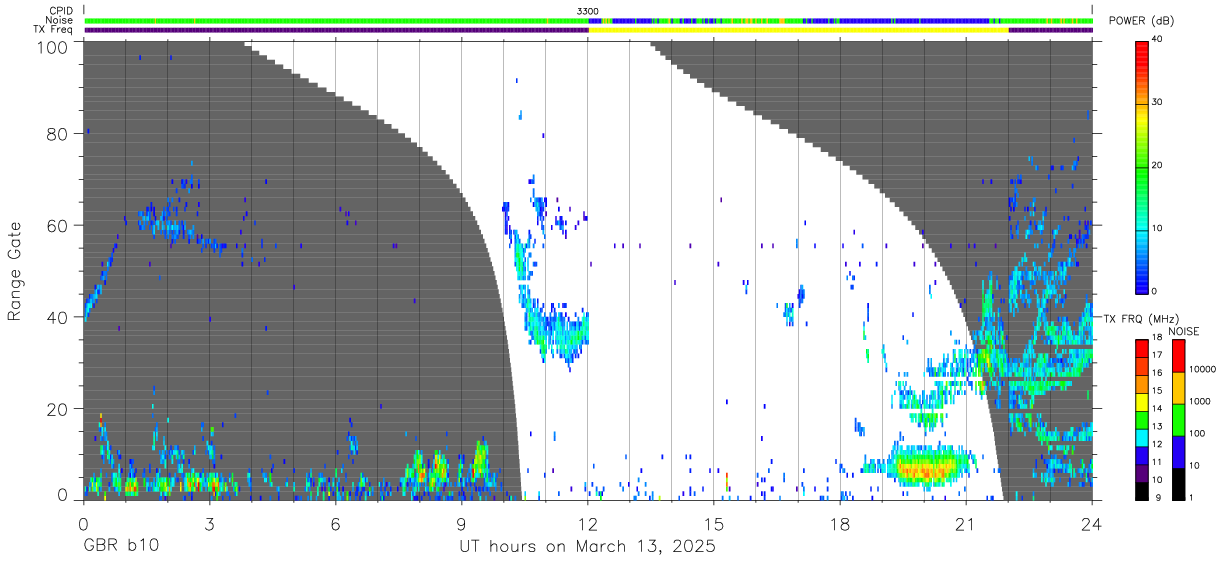Click the 1 label on NOISE legend
This screenshot has width=1228, height=567.
coord(1192,497)
